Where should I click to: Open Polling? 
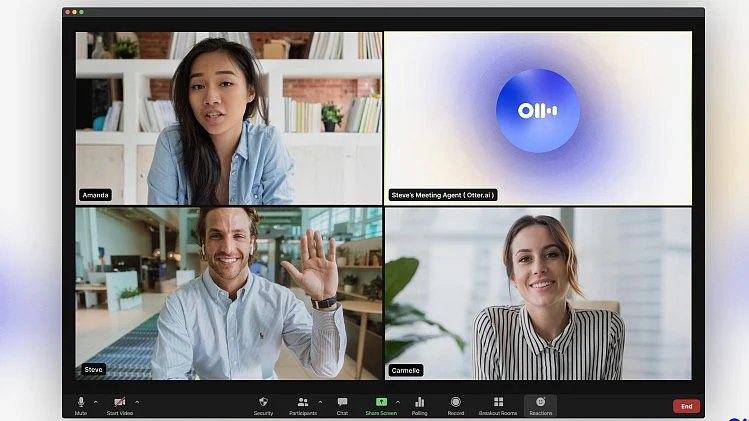pos(419,406)
